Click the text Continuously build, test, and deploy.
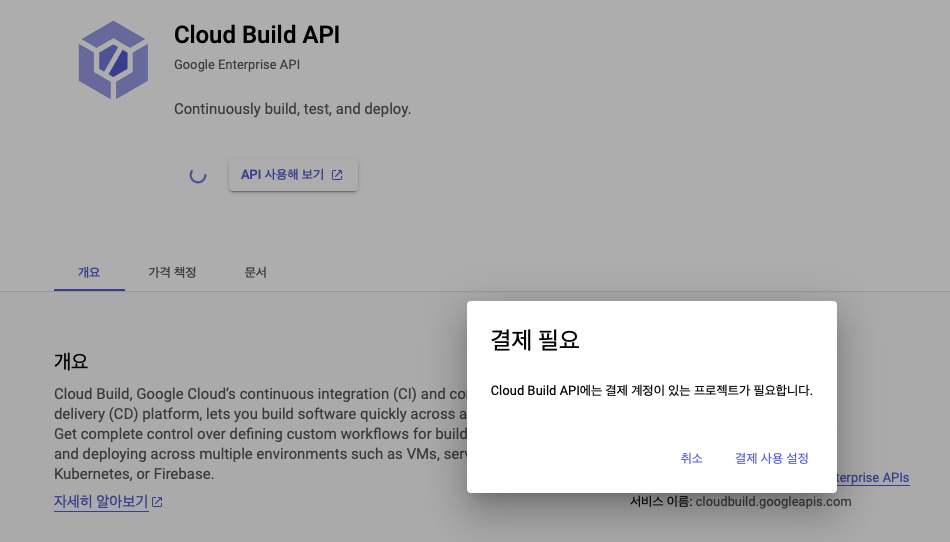Image resolution: width=950 pixels, height=542 pixels. pyautogui.click(x=293, y=109)
